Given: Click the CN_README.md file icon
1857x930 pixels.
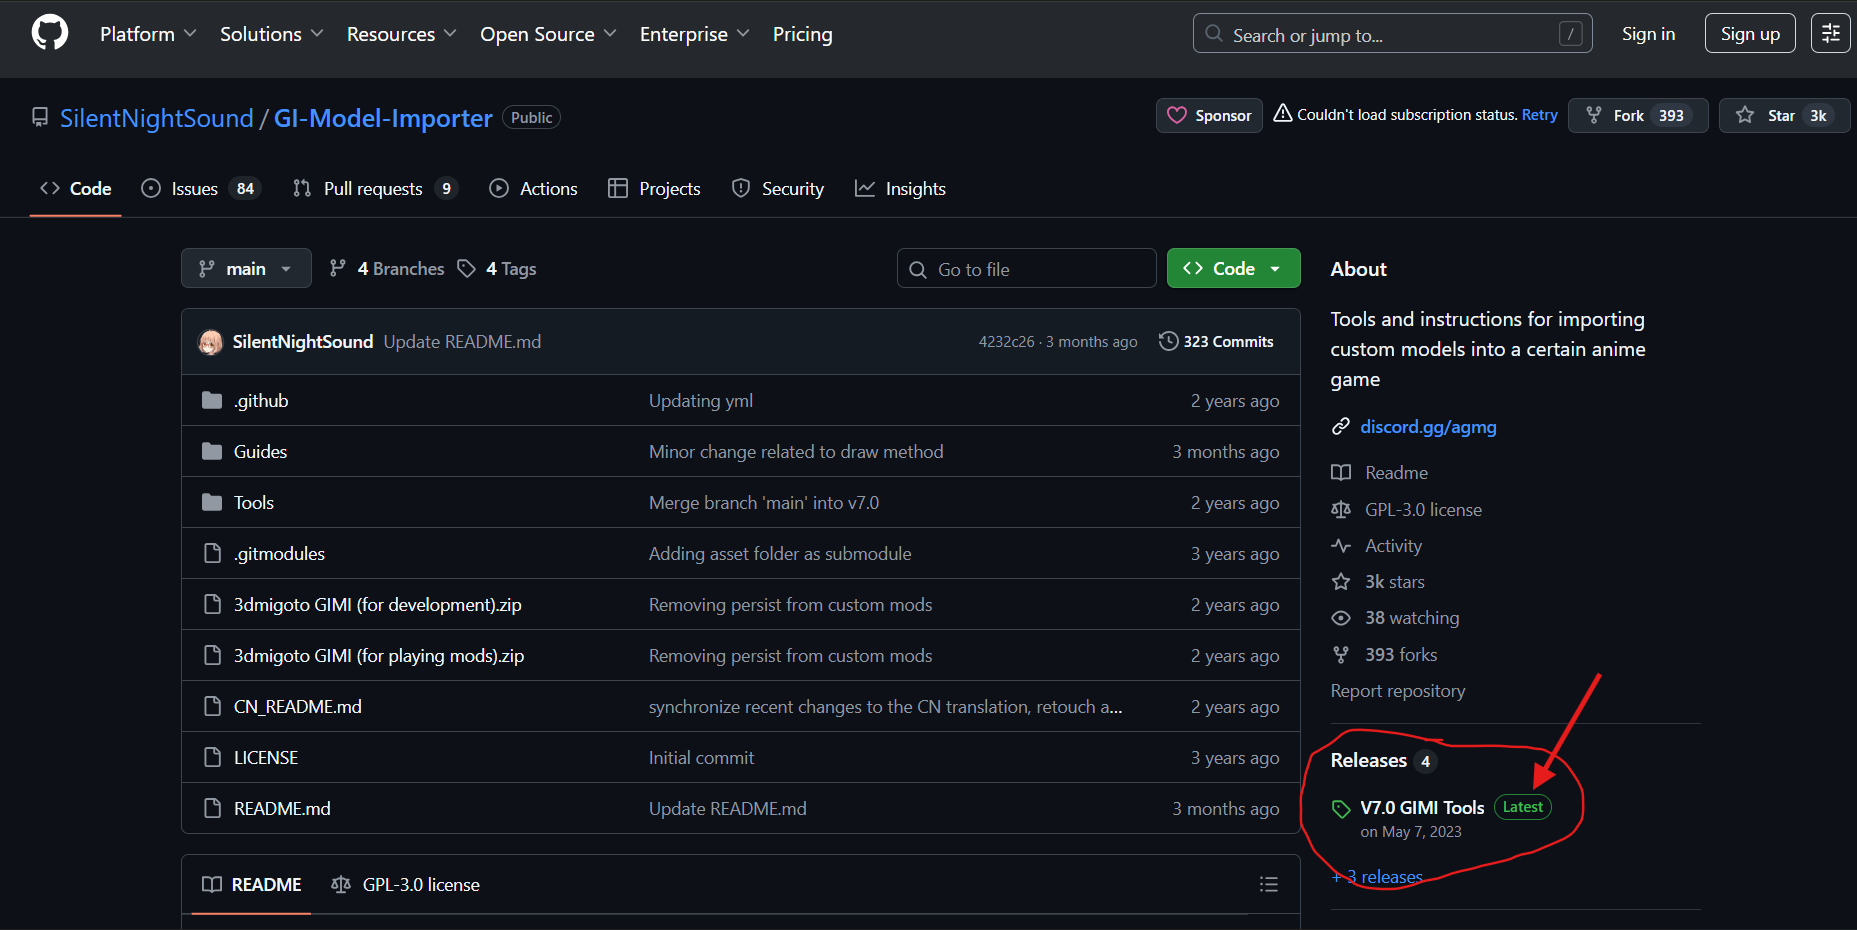Looking at the screenshot, I should [212, 706].
